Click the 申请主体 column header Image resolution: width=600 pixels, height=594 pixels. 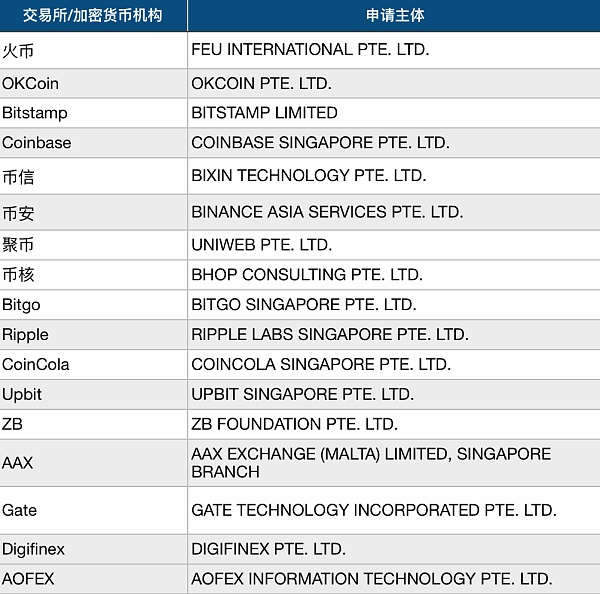(393, 16)
